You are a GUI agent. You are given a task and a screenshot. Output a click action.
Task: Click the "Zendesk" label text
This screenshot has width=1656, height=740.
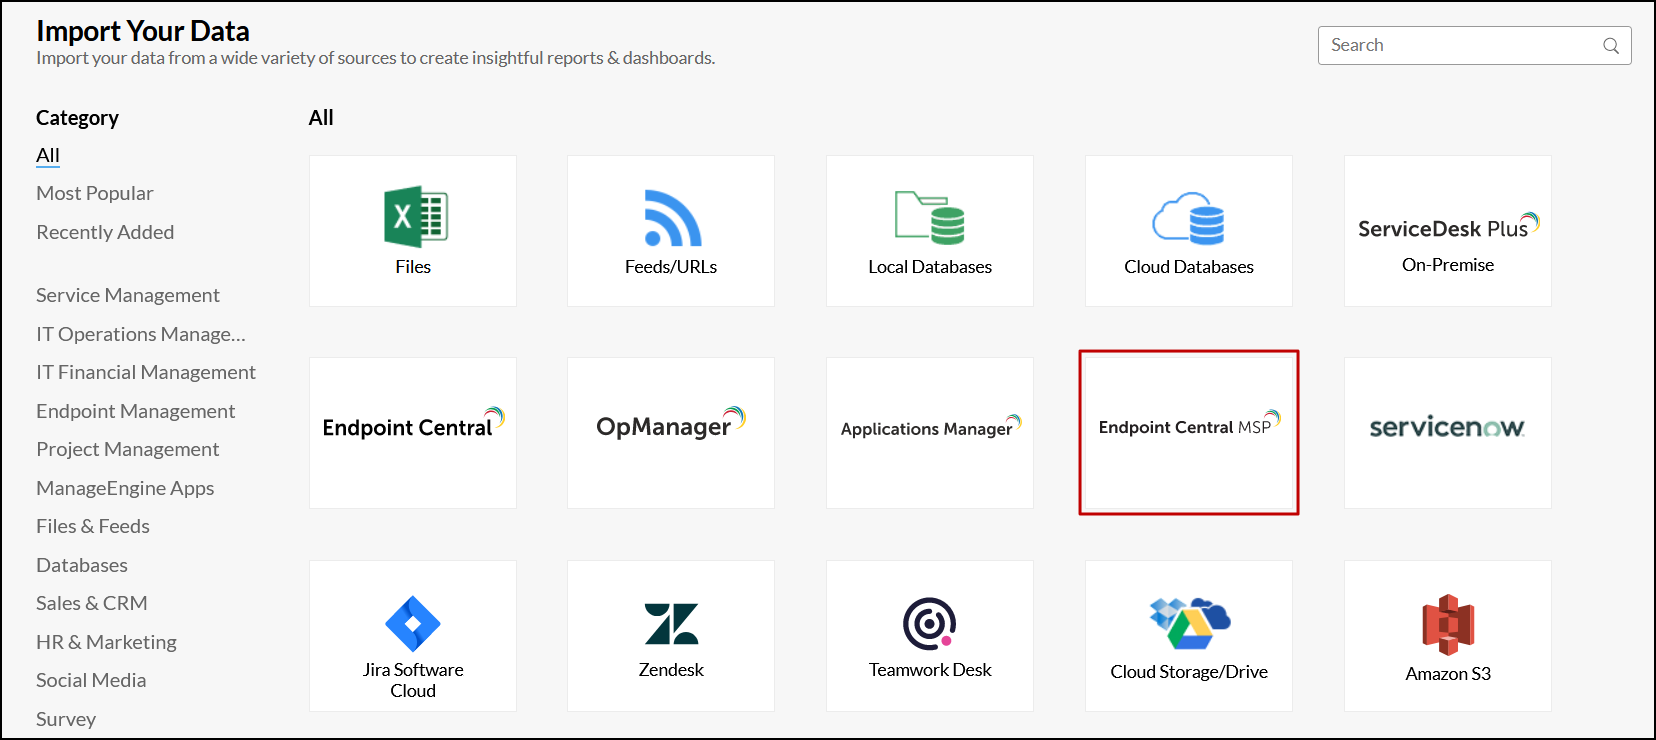(x=671, y=670)
